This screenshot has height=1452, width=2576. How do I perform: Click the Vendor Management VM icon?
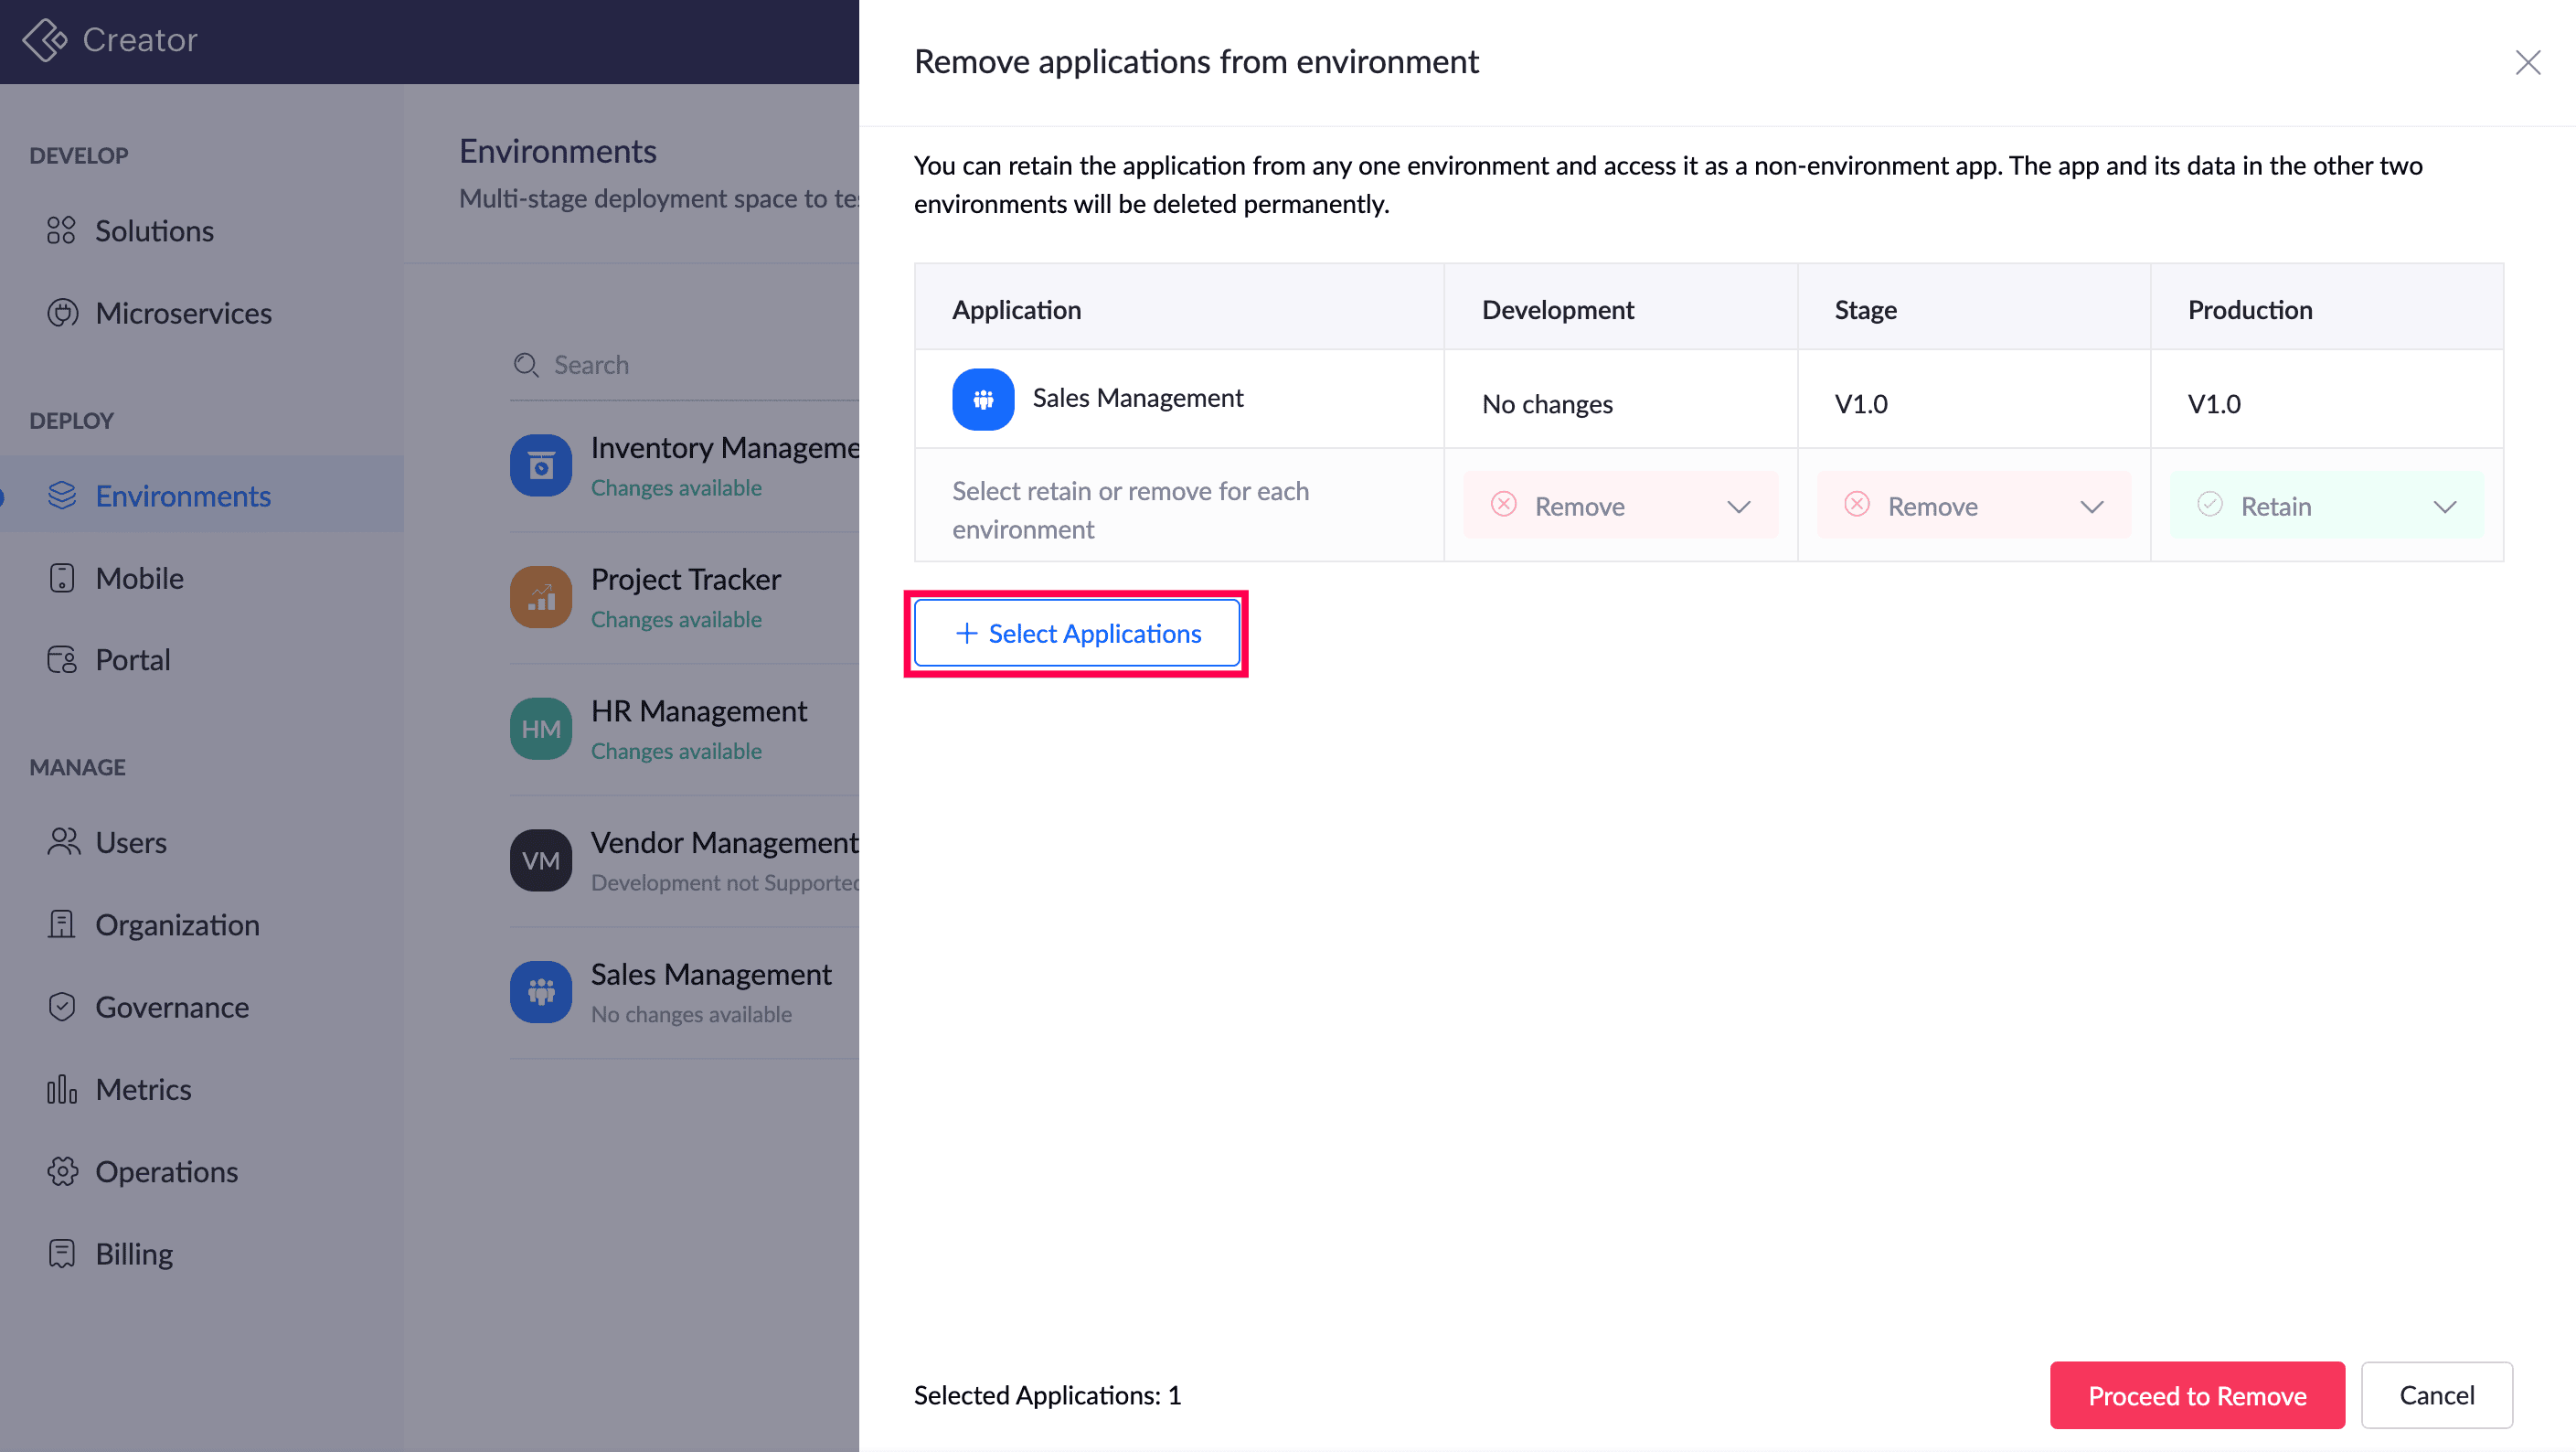tap(540, 860)
